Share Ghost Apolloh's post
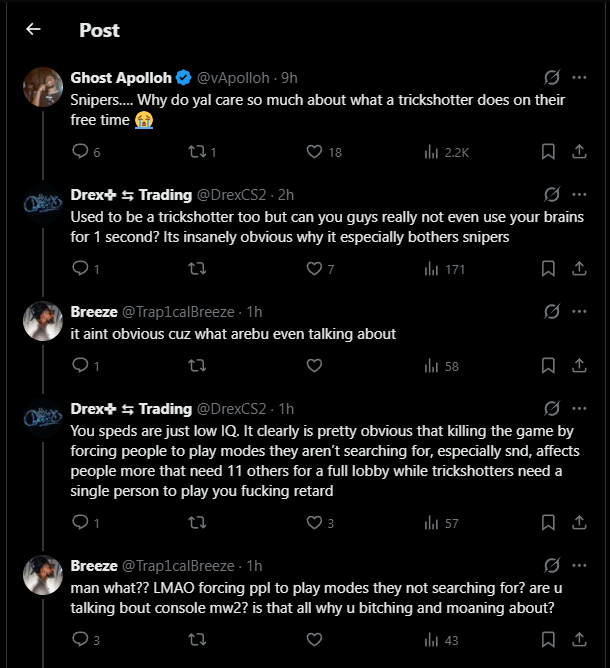Screen dimensions: 610x668 click(579, 152)
